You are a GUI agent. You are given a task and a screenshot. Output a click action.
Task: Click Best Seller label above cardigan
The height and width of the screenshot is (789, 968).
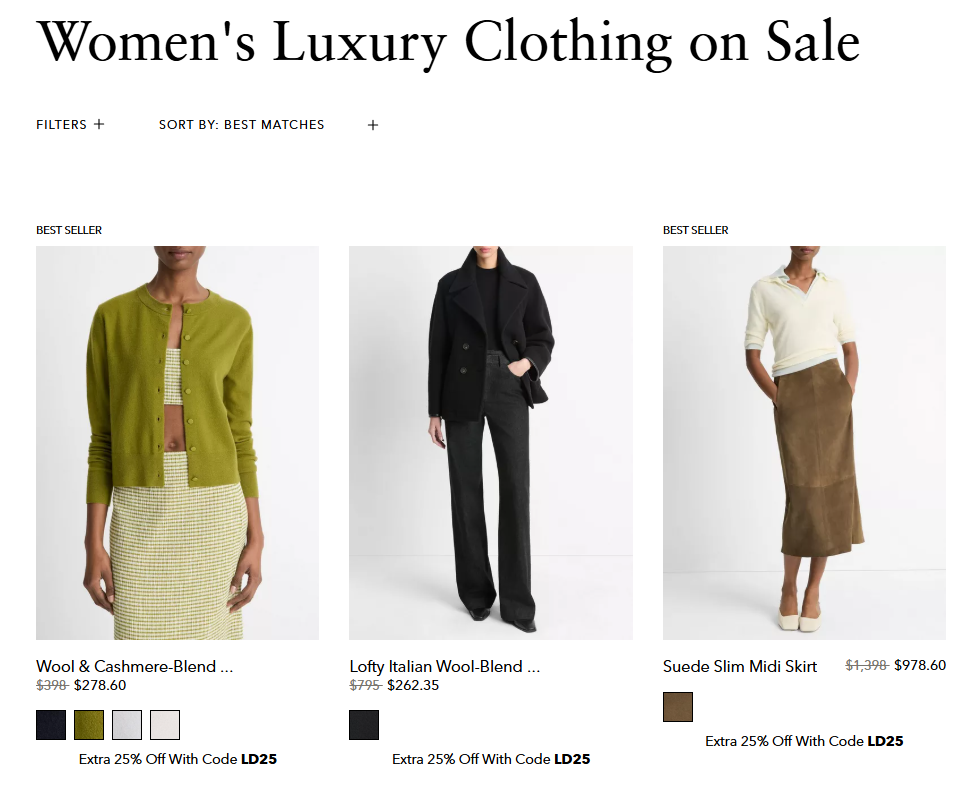tap(69, 230)
